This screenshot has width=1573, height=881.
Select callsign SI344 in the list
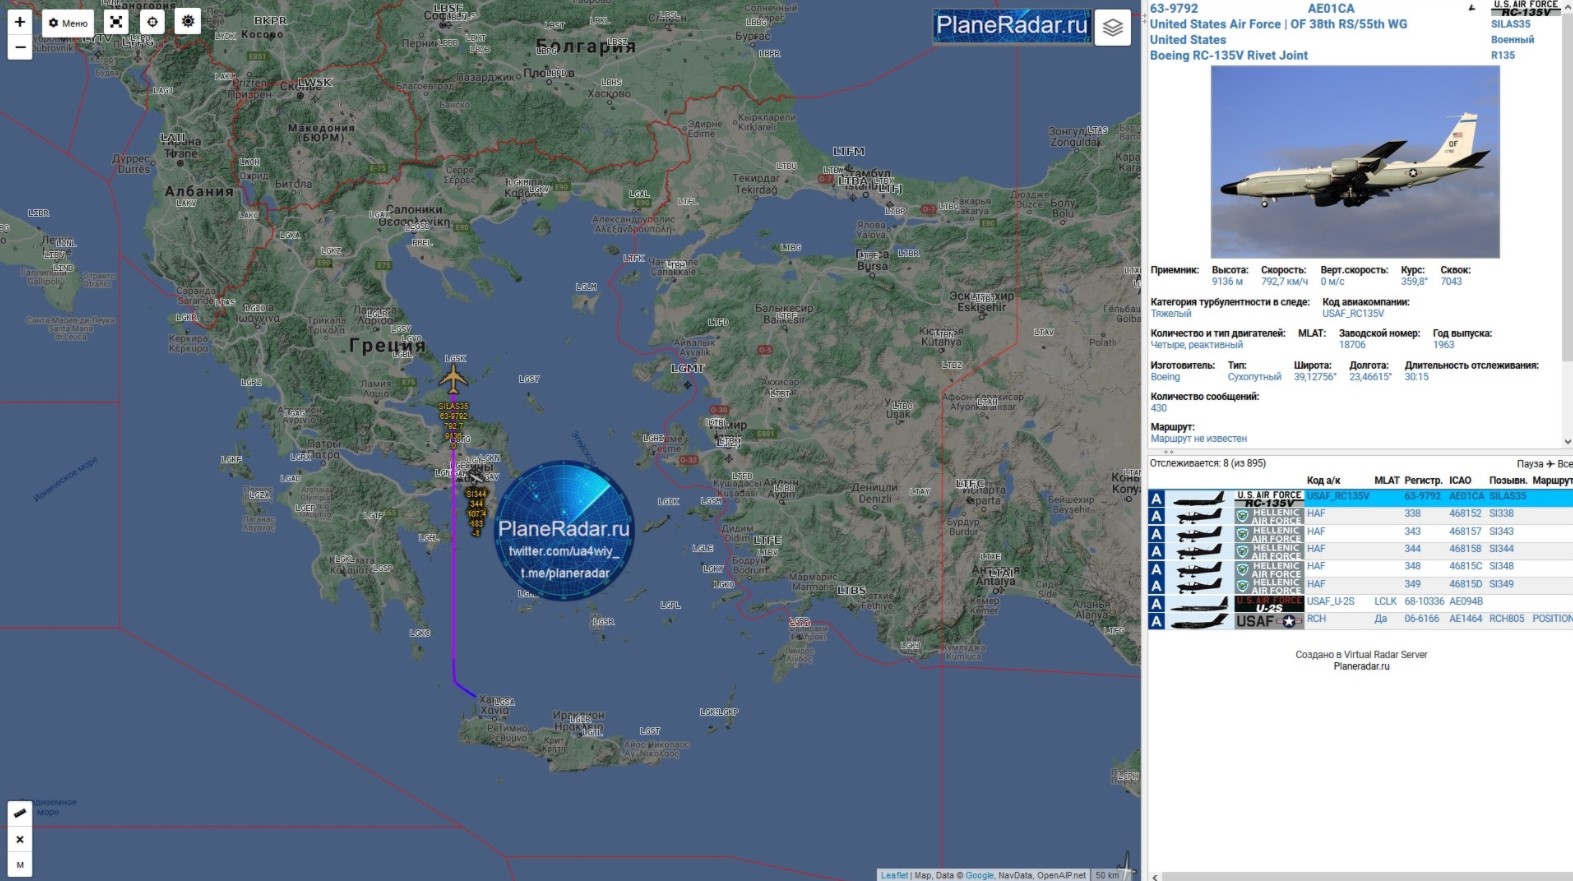pyautogui.click(x=1501, y=548)
